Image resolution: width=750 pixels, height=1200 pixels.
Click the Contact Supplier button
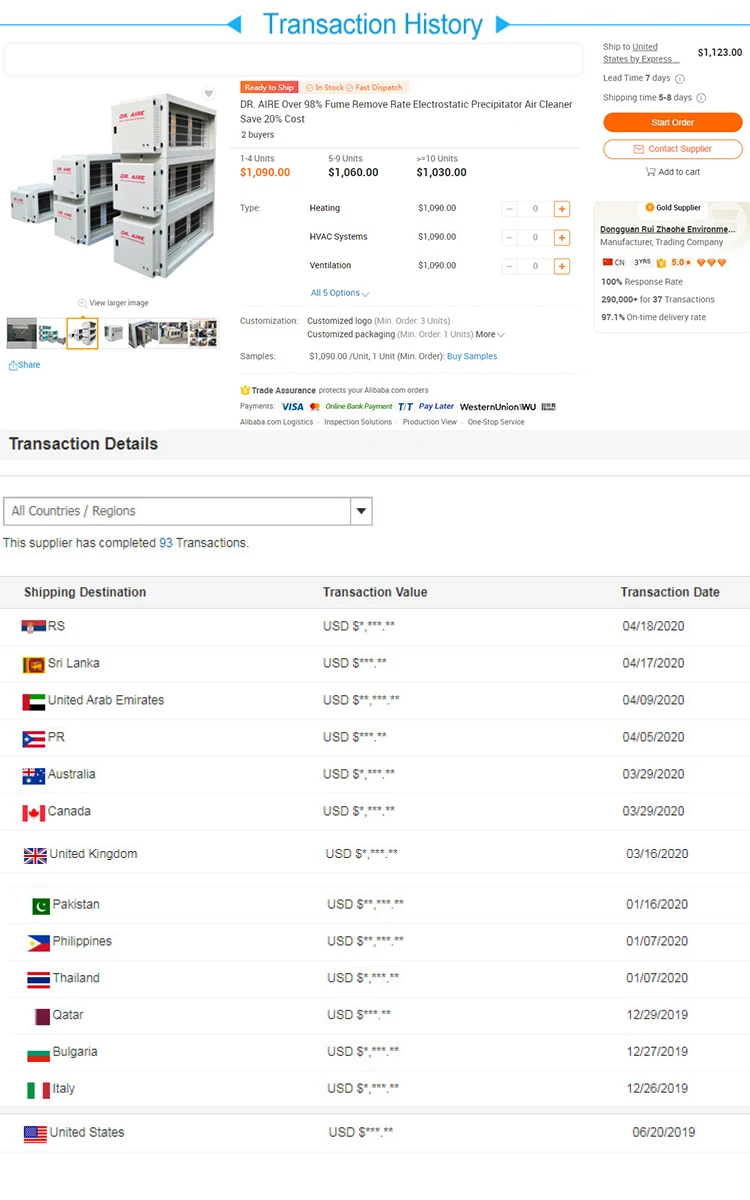672,149
